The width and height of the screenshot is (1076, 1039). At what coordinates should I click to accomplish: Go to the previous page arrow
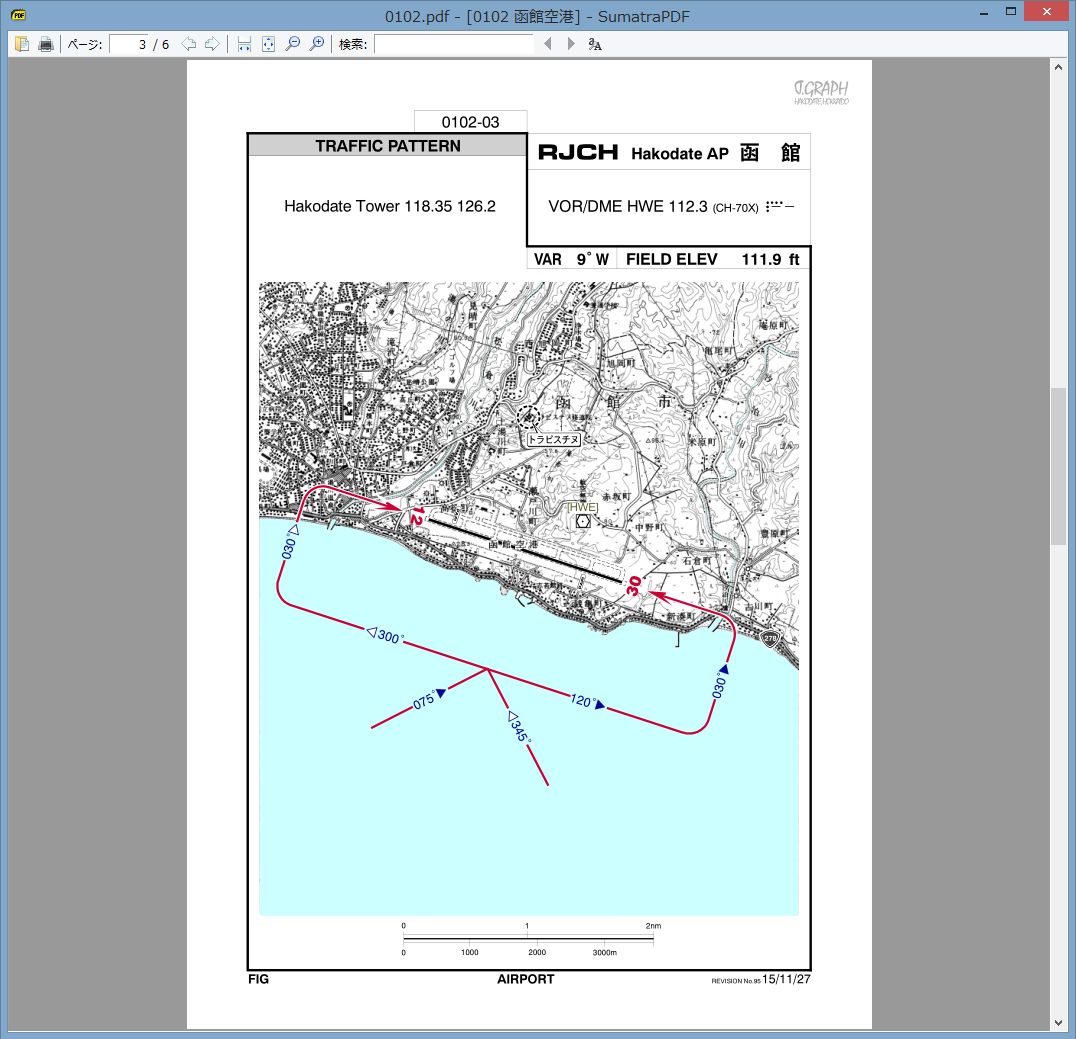(189, 44)
